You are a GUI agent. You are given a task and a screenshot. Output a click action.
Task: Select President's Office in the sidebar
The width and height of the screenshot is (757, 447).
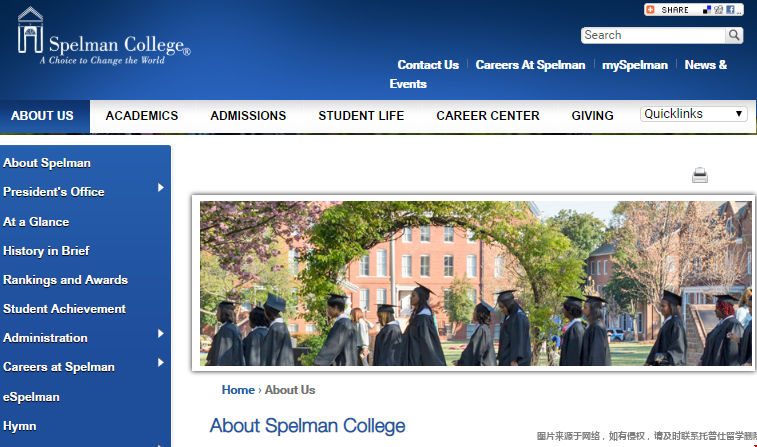pyautogui.click(x=54, y=192)
